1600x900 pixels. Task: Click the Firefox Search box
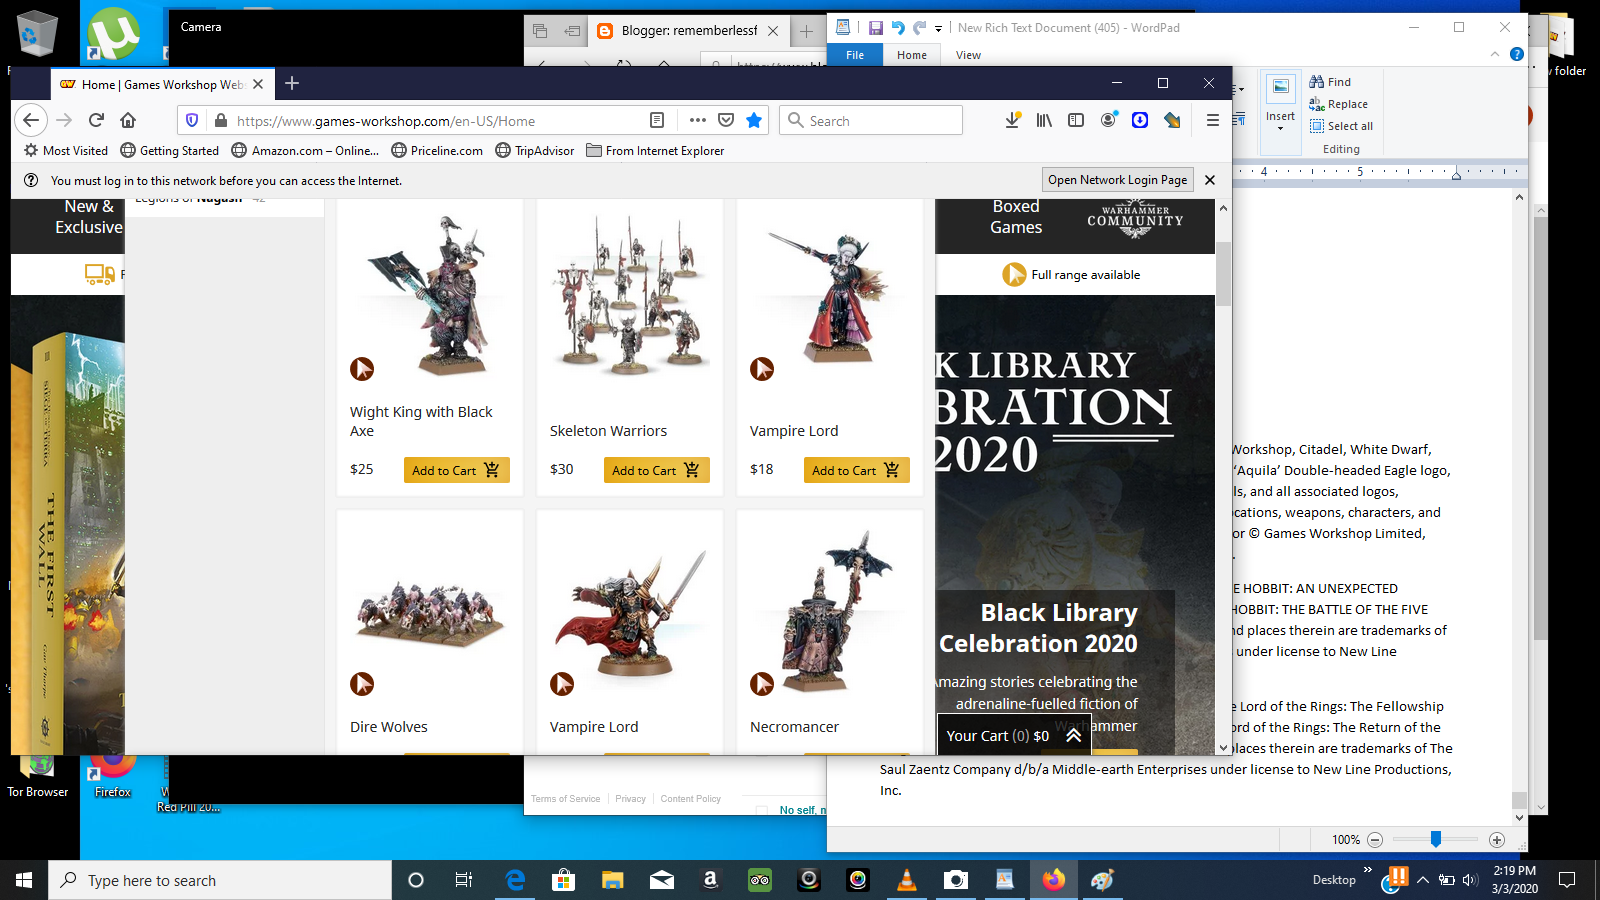click(x=870, y=121)
